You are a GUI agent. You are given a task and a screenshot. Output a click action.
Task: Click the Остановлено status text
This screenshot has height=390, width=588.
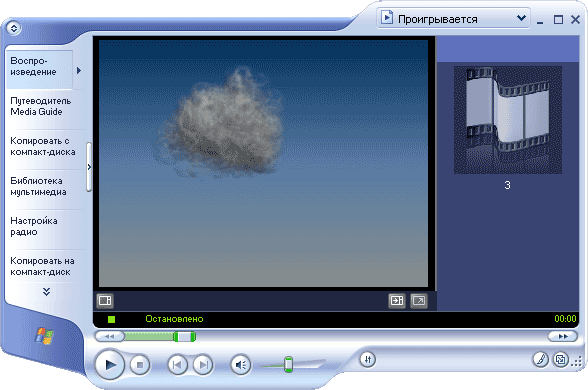[x=174, y=319]
